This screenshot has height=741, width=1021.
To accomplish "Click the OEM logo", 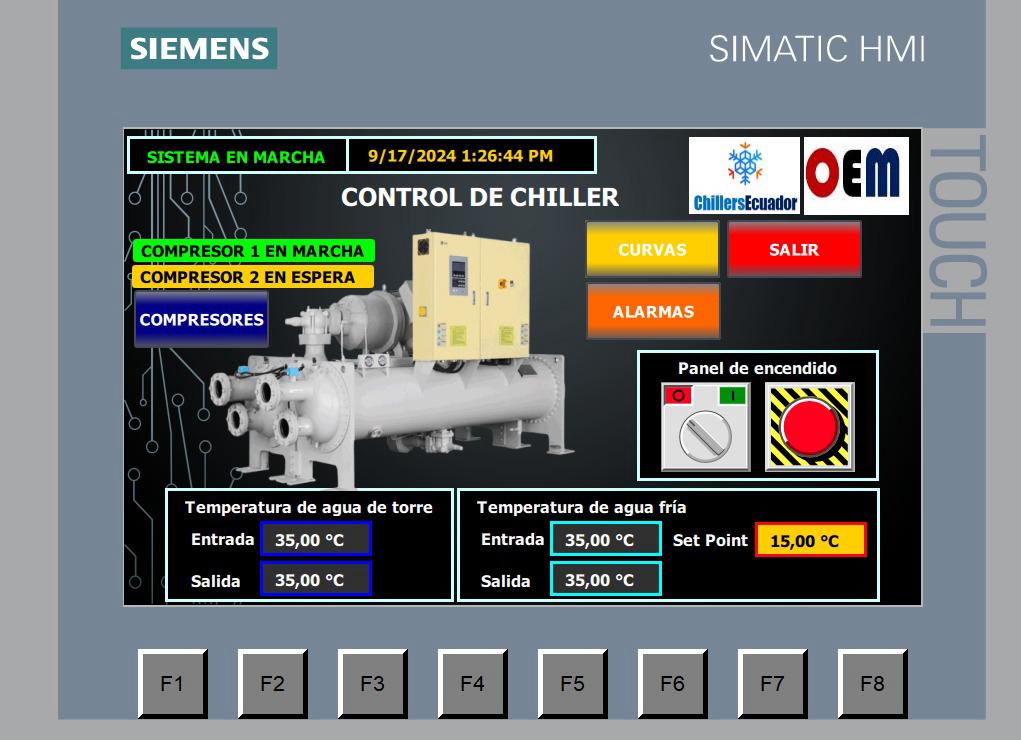I will [x=856, y=176].
